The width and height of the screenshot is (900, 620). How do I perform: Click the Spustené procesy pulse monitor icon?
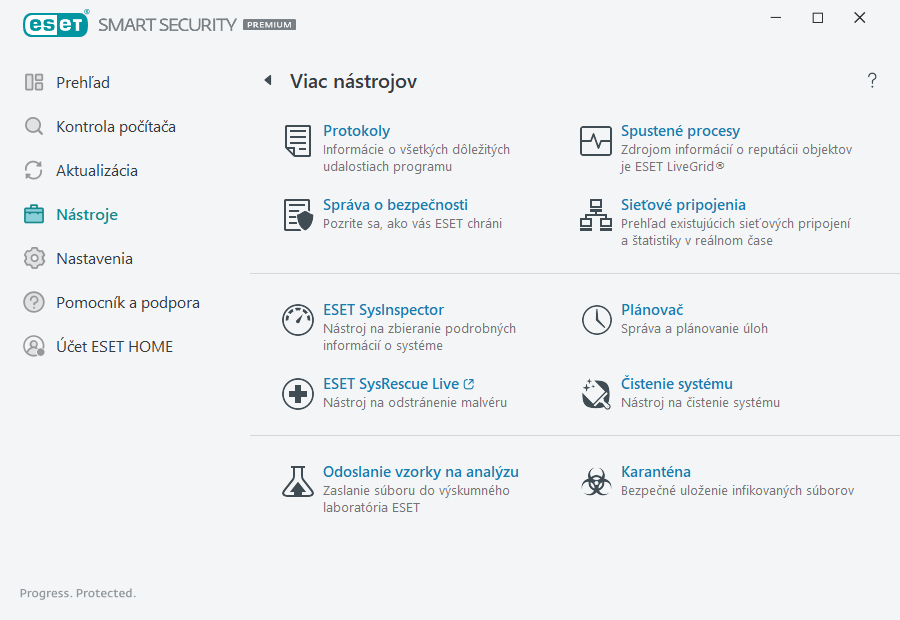click(596, 141)
